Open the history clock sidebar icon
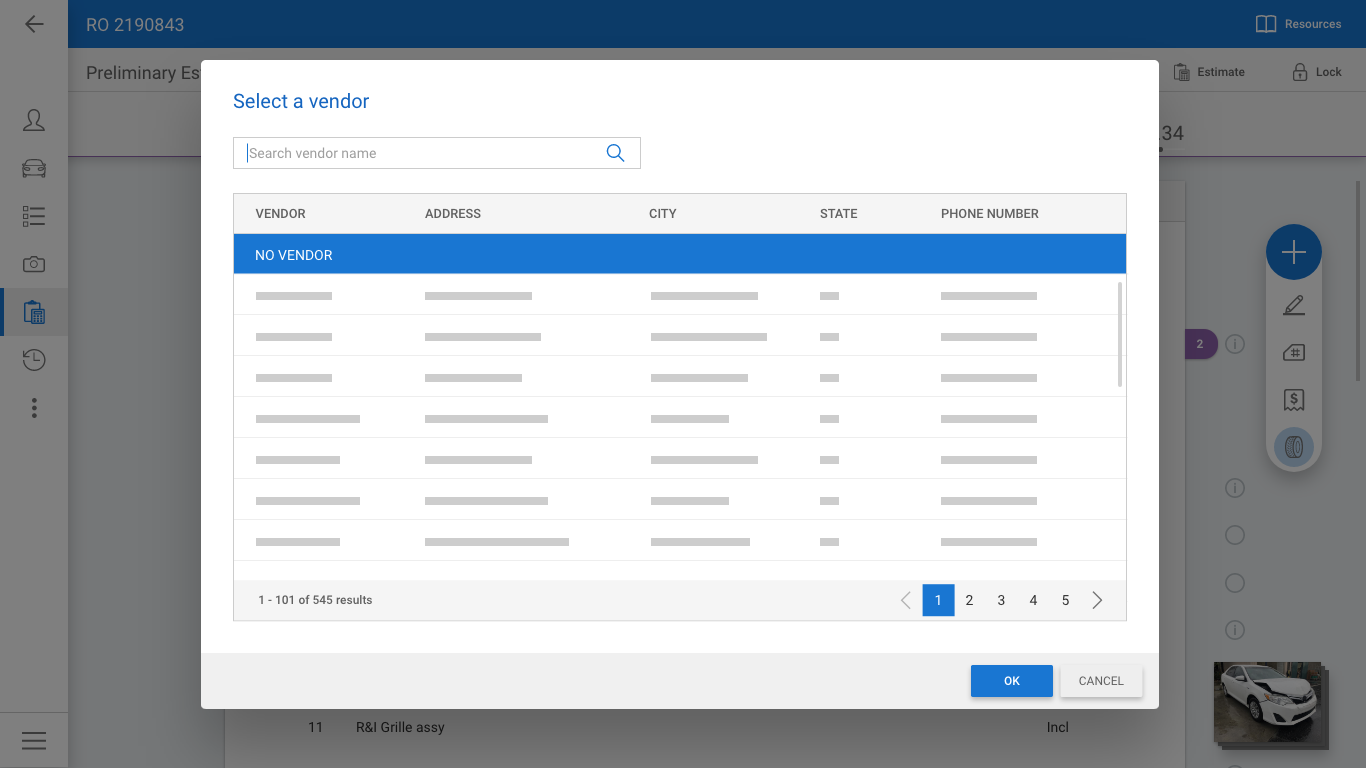Screen dimensions: 1366x768 click(34, 360)
